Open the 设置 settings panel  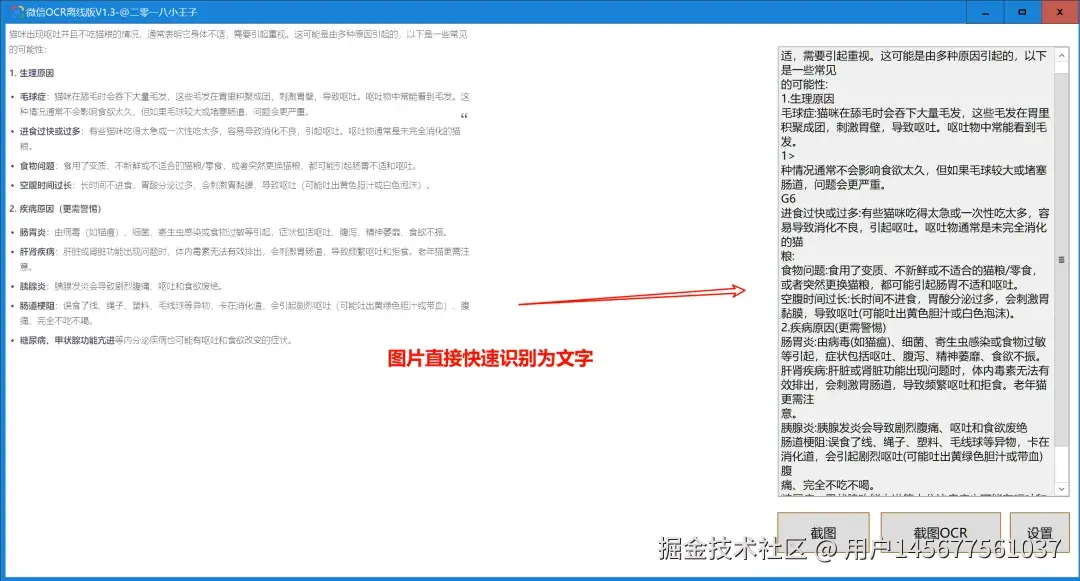tap(1040, 532)
